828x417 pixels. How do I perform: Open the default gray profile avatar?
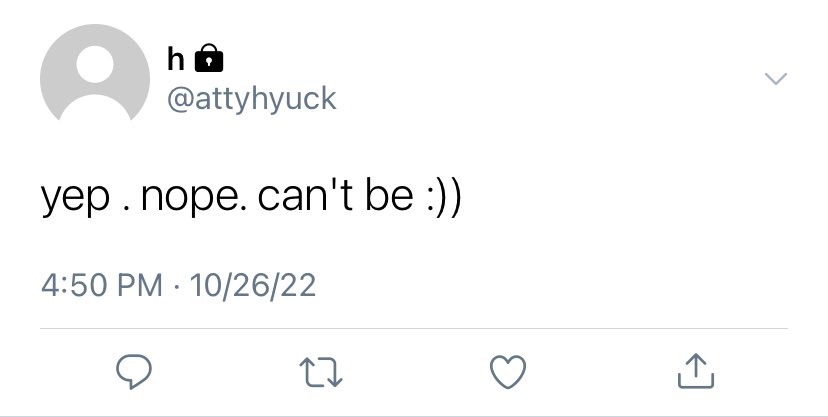coord(95,72)
